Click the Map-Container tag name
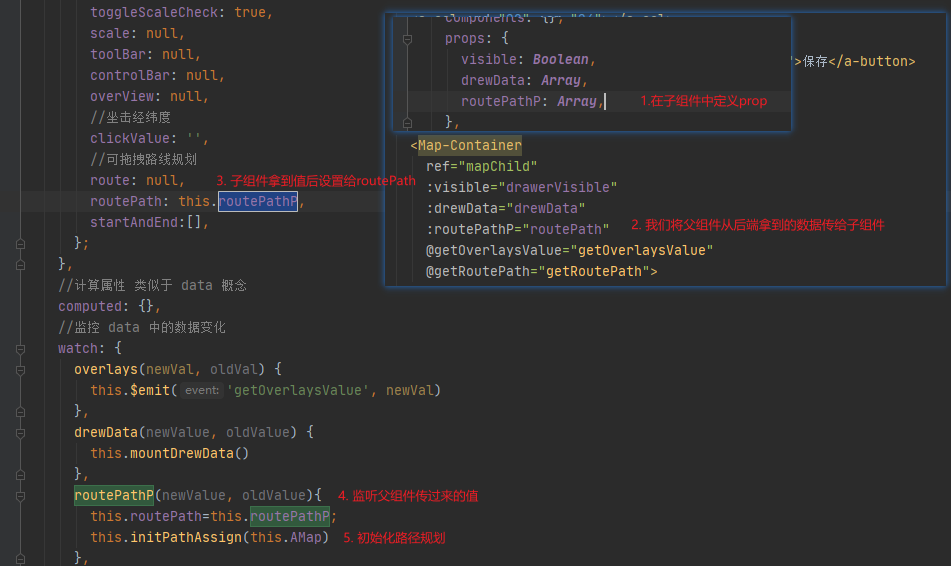 click(x=469, y=145)
